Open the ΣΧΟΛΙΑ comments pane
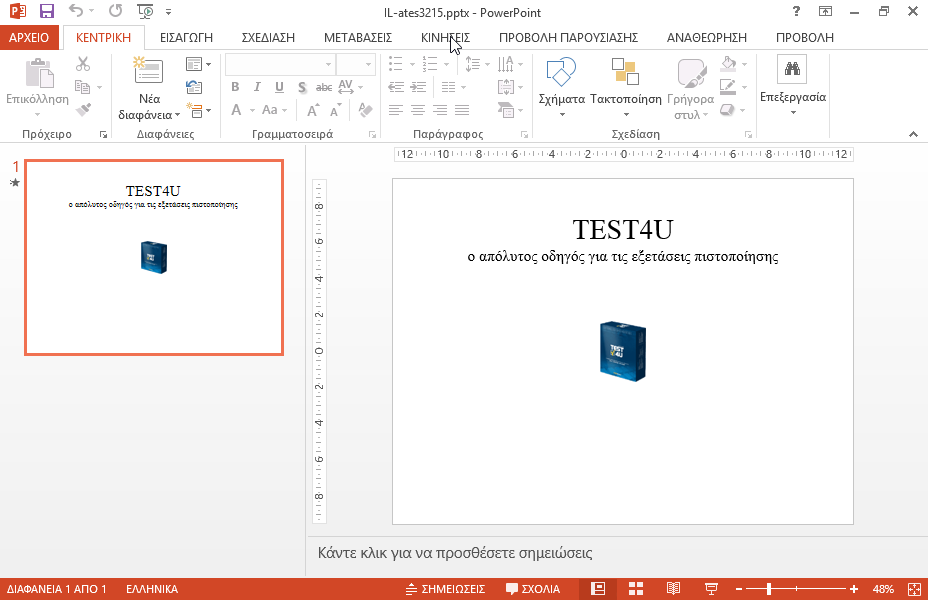Viewport: 928px width, 600px height. point(533,589)
